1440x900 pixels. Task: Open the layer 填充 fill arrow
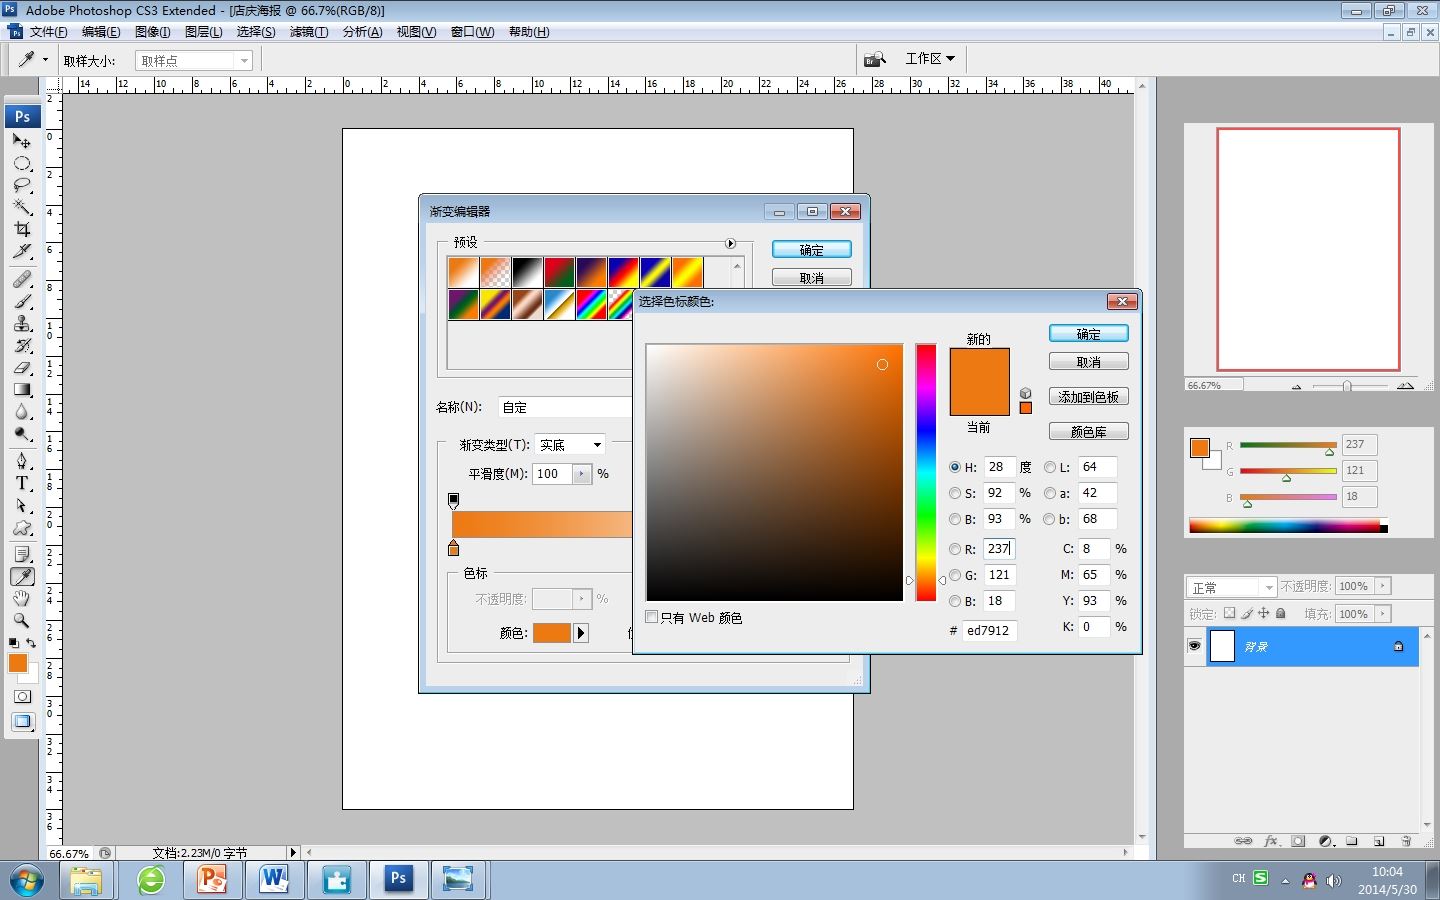(1383, 613)
